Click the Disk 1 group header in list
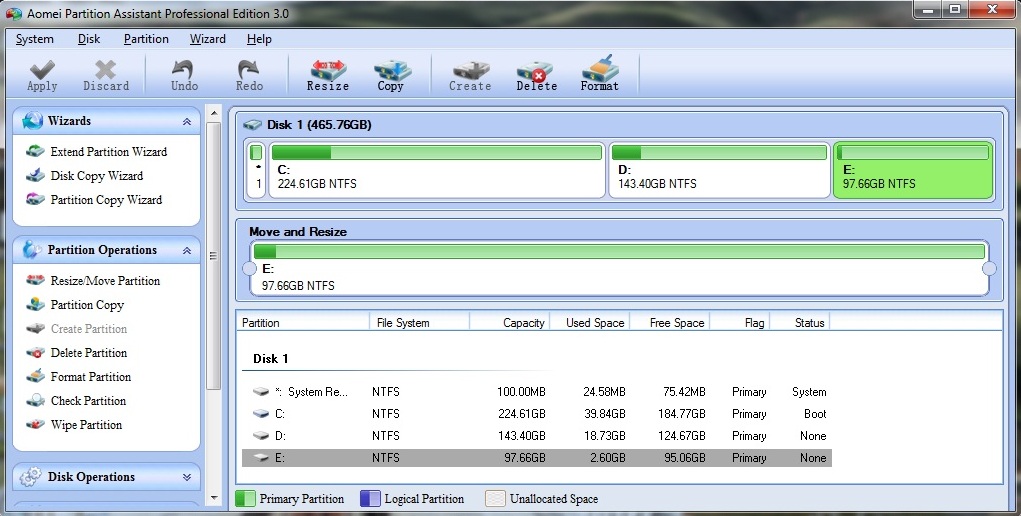 (x=270, y=359)
